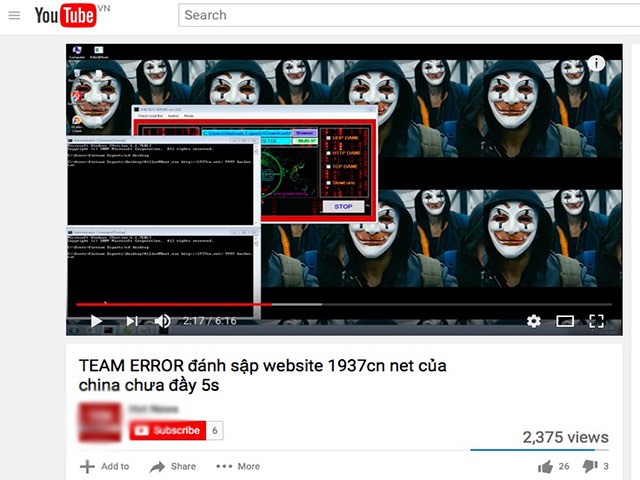Image resolution: width=640 pixels, height=480 pixels.
Task: Like the video with thumbs up
Action: [546, 466]
